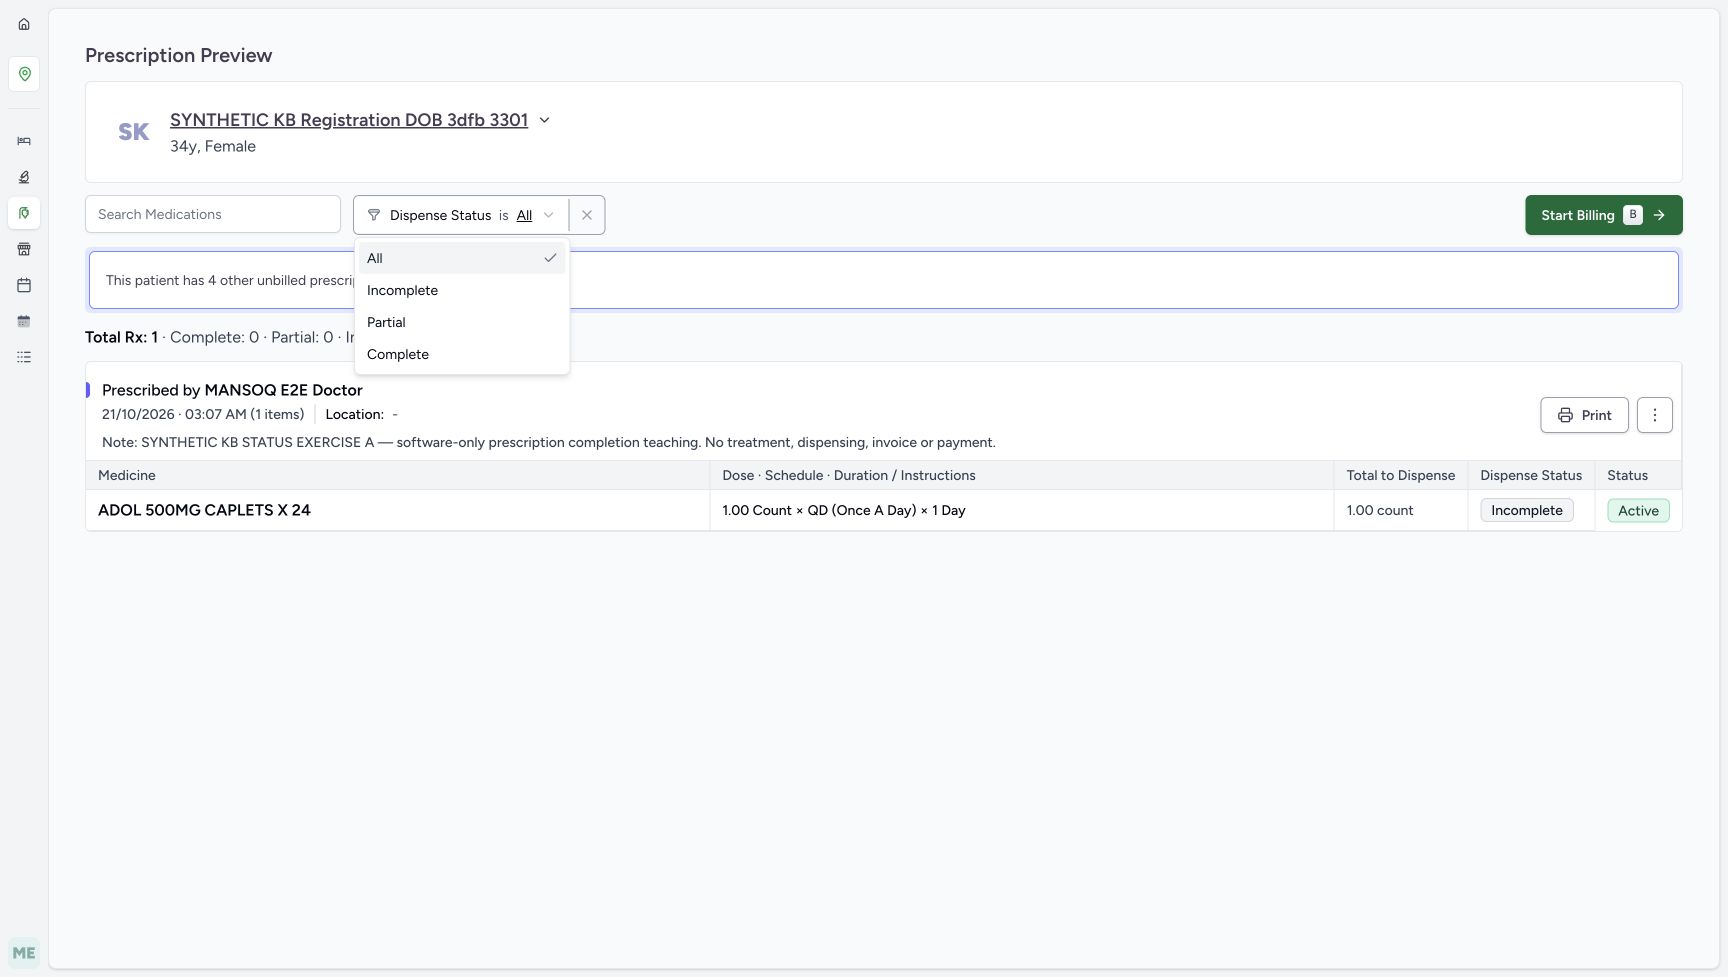The image size is (1728, 977).
Task: Click the SK patient avatar
Action: [x=134, y=132]
